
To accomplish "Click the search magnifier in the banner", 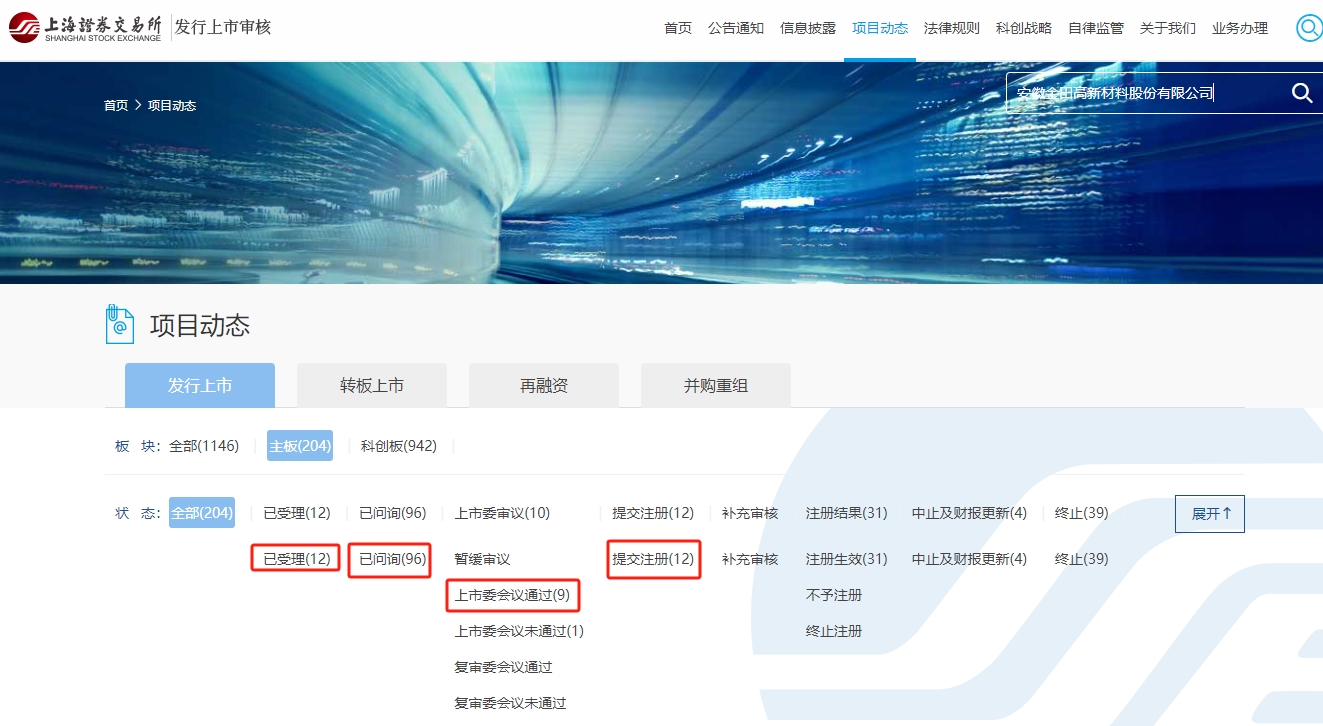I will point(1301,93).
